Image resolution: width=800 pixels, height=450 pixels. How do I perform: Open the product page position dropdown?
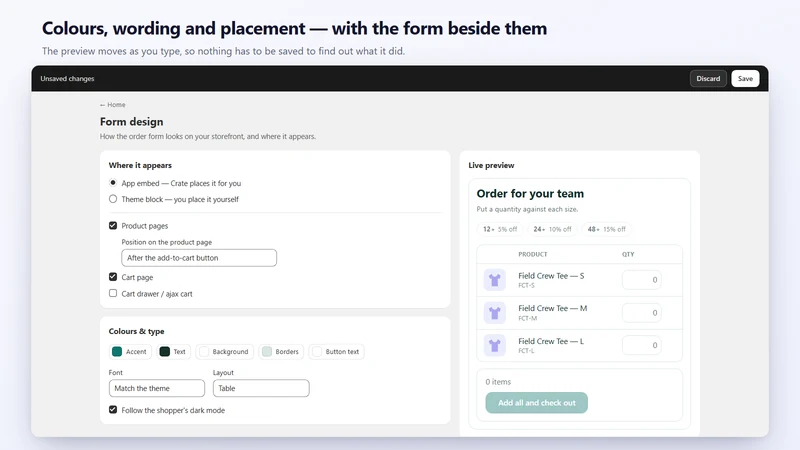pyautogui.click(x=199, y=258)
